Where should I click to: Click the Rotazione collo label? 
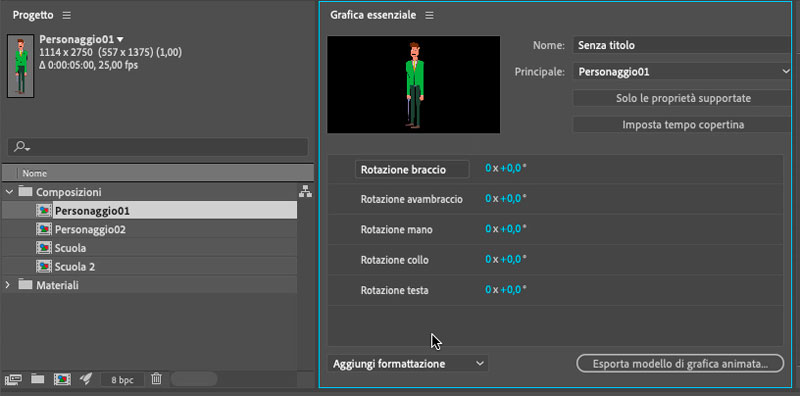394,260
